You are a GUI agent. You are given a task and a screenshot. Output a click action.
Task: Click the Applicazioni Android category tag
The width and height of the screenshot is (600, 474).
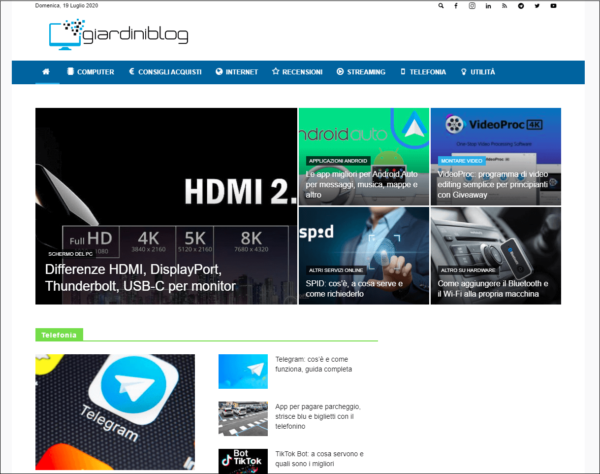tap(338, 161)
